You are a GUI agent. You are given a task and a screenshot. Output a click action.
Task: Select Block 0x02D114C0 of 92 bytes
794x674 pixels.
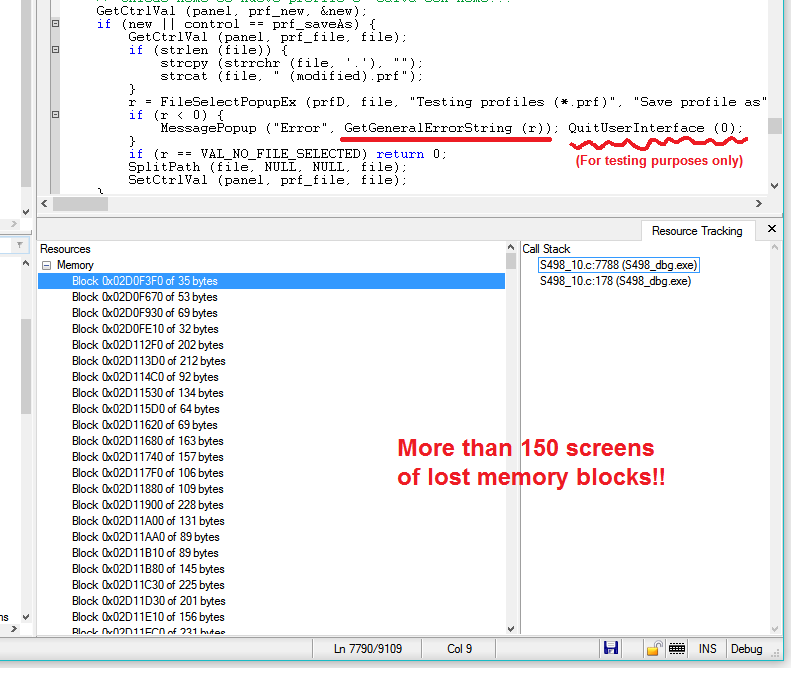146,379
